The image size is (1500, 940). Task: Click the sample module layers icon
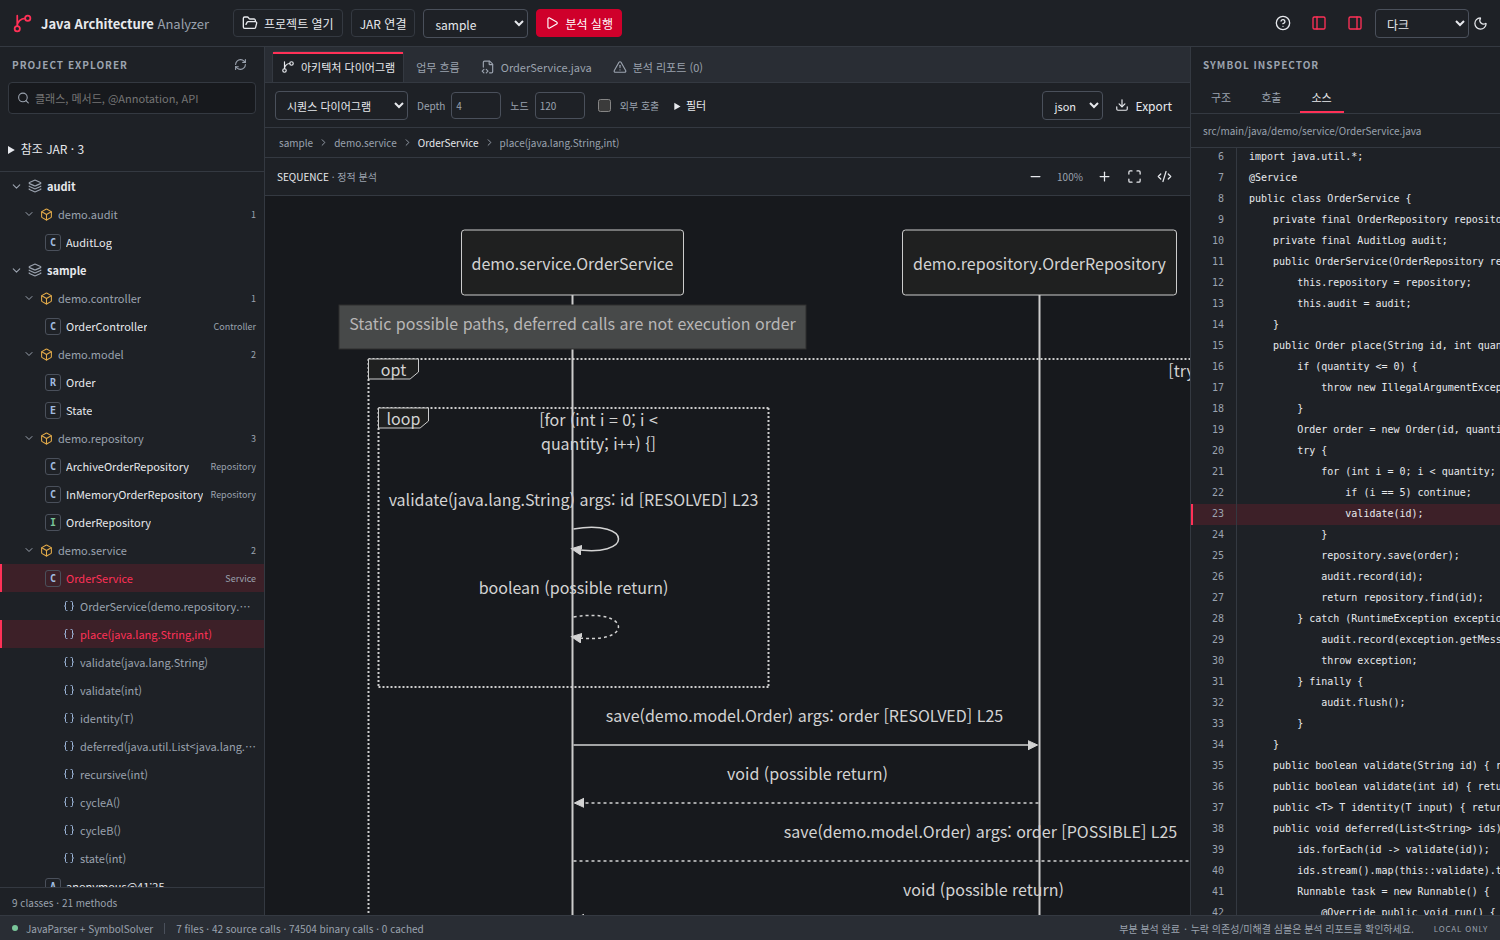(x=35, y=270)
